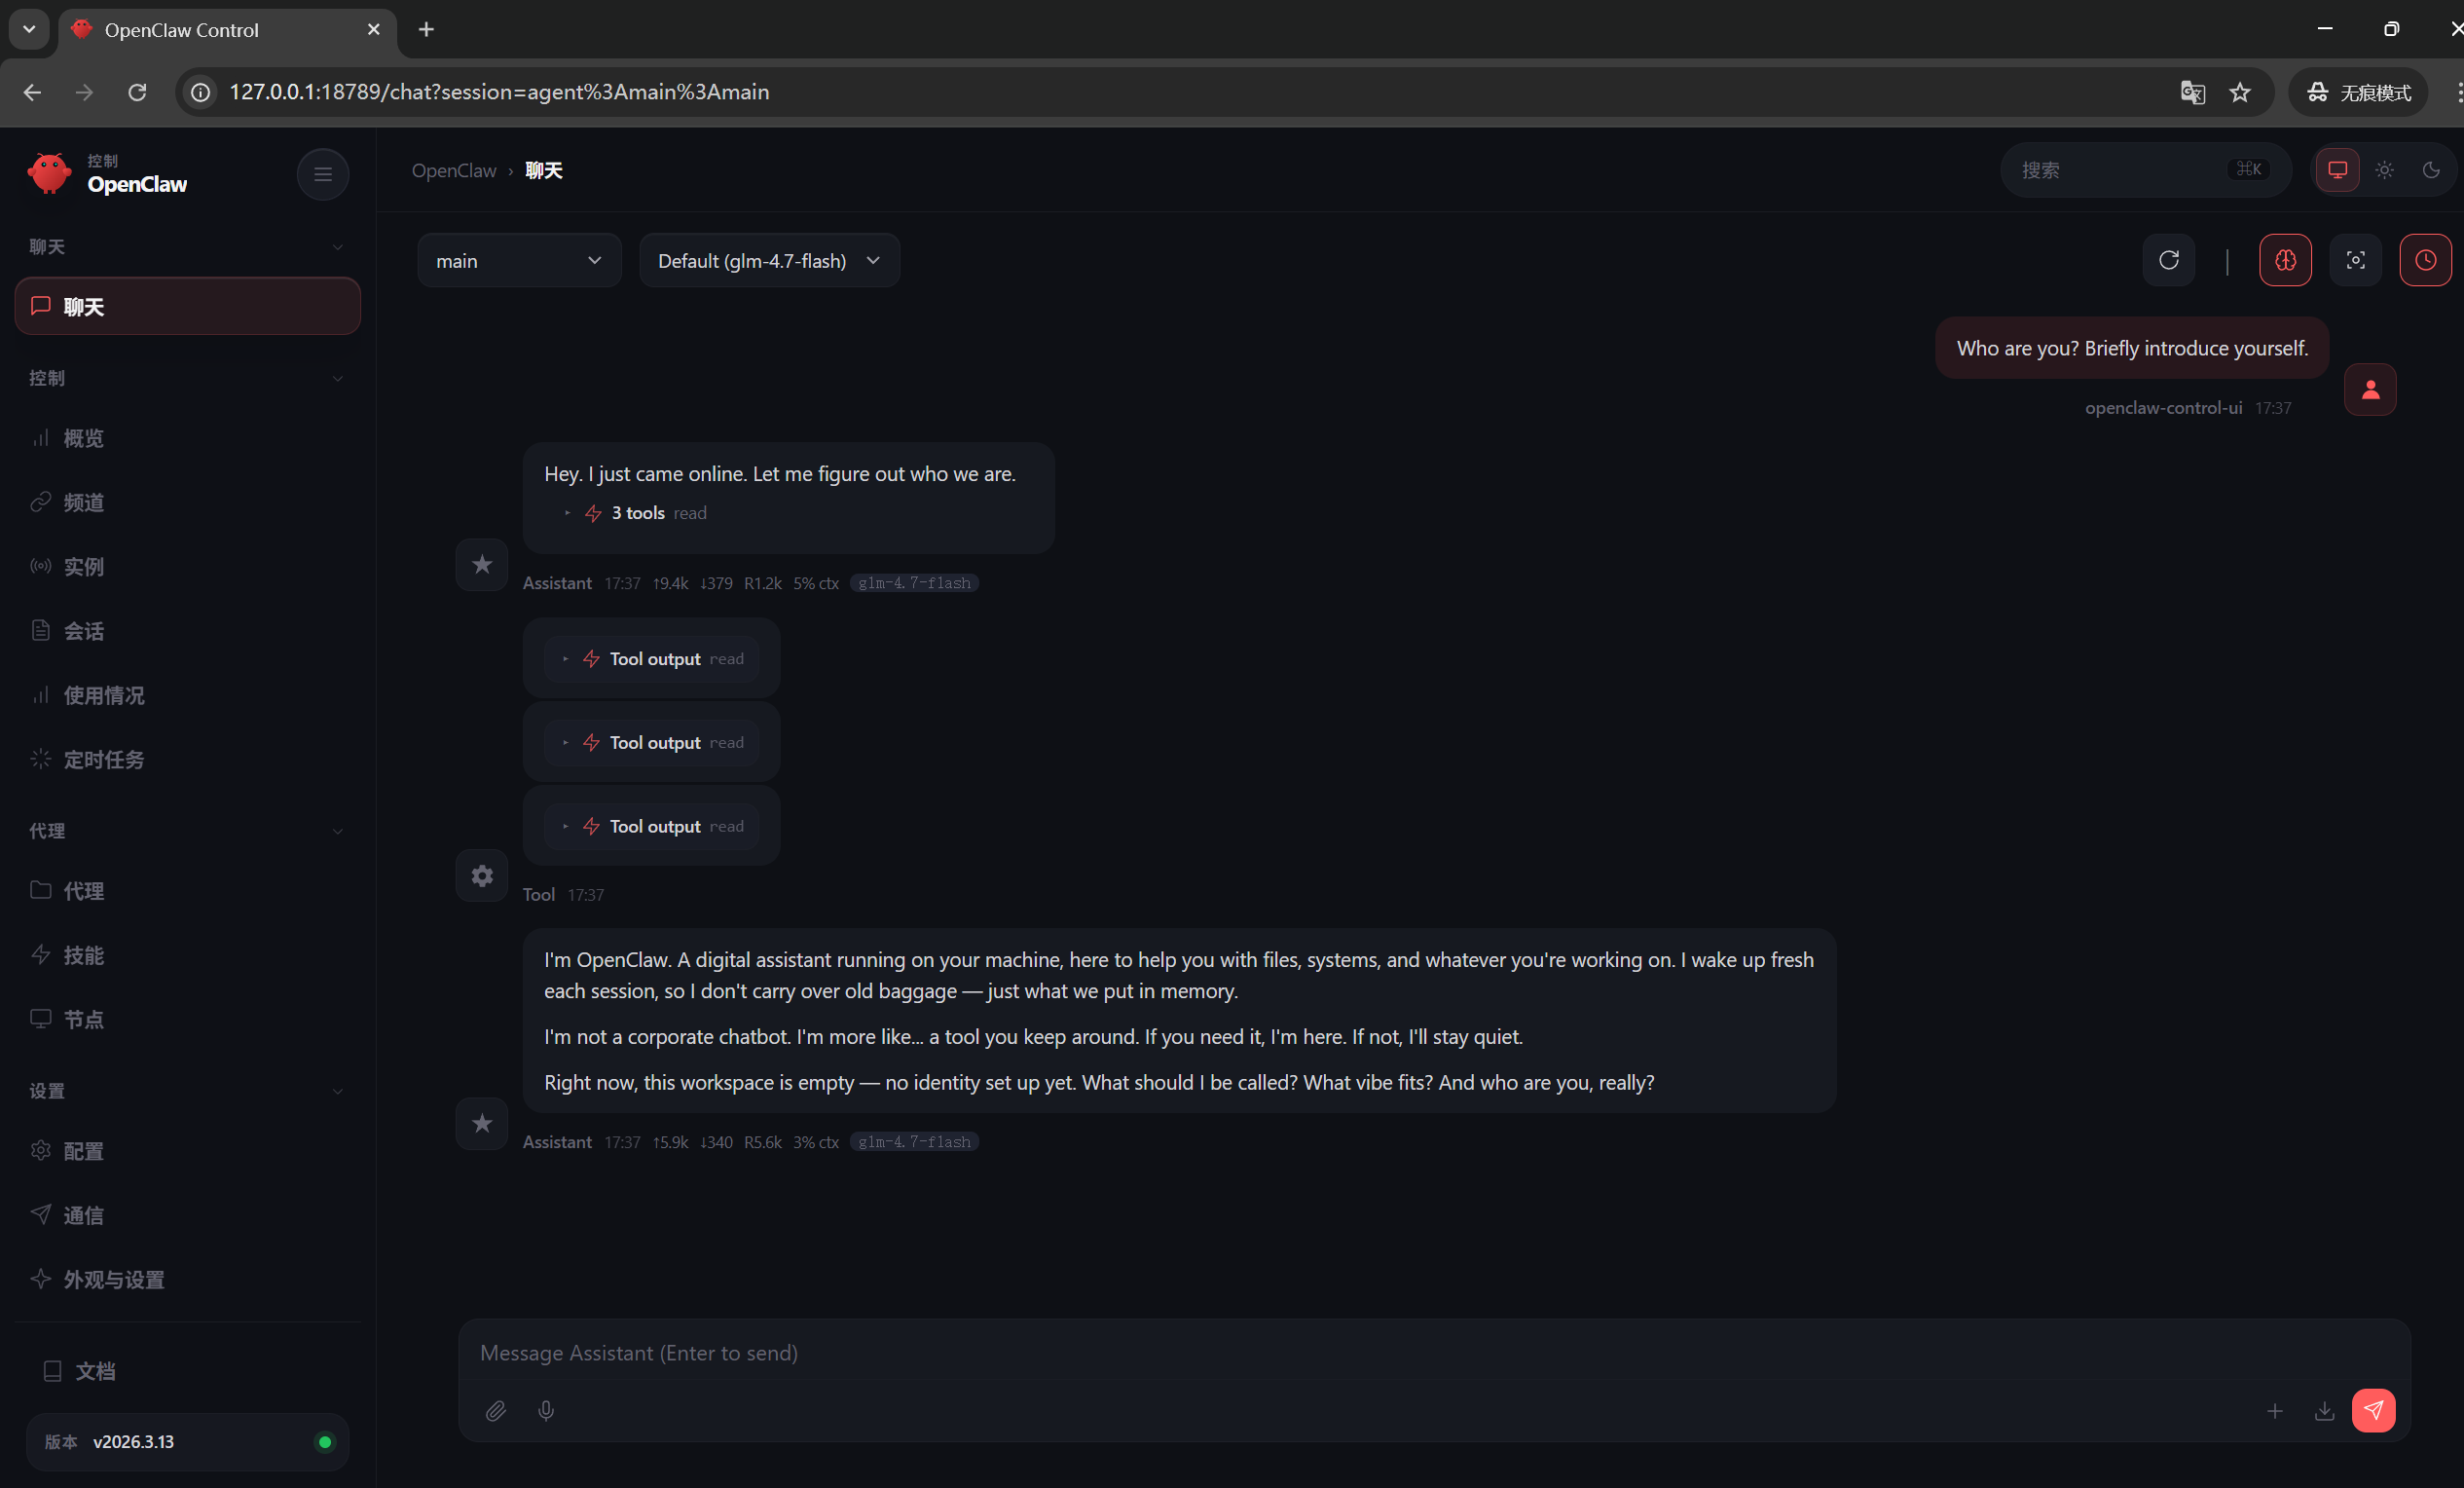Click the microphone voice input icon
This screenshot has width=2464, height=1488.
(546, 1411)
